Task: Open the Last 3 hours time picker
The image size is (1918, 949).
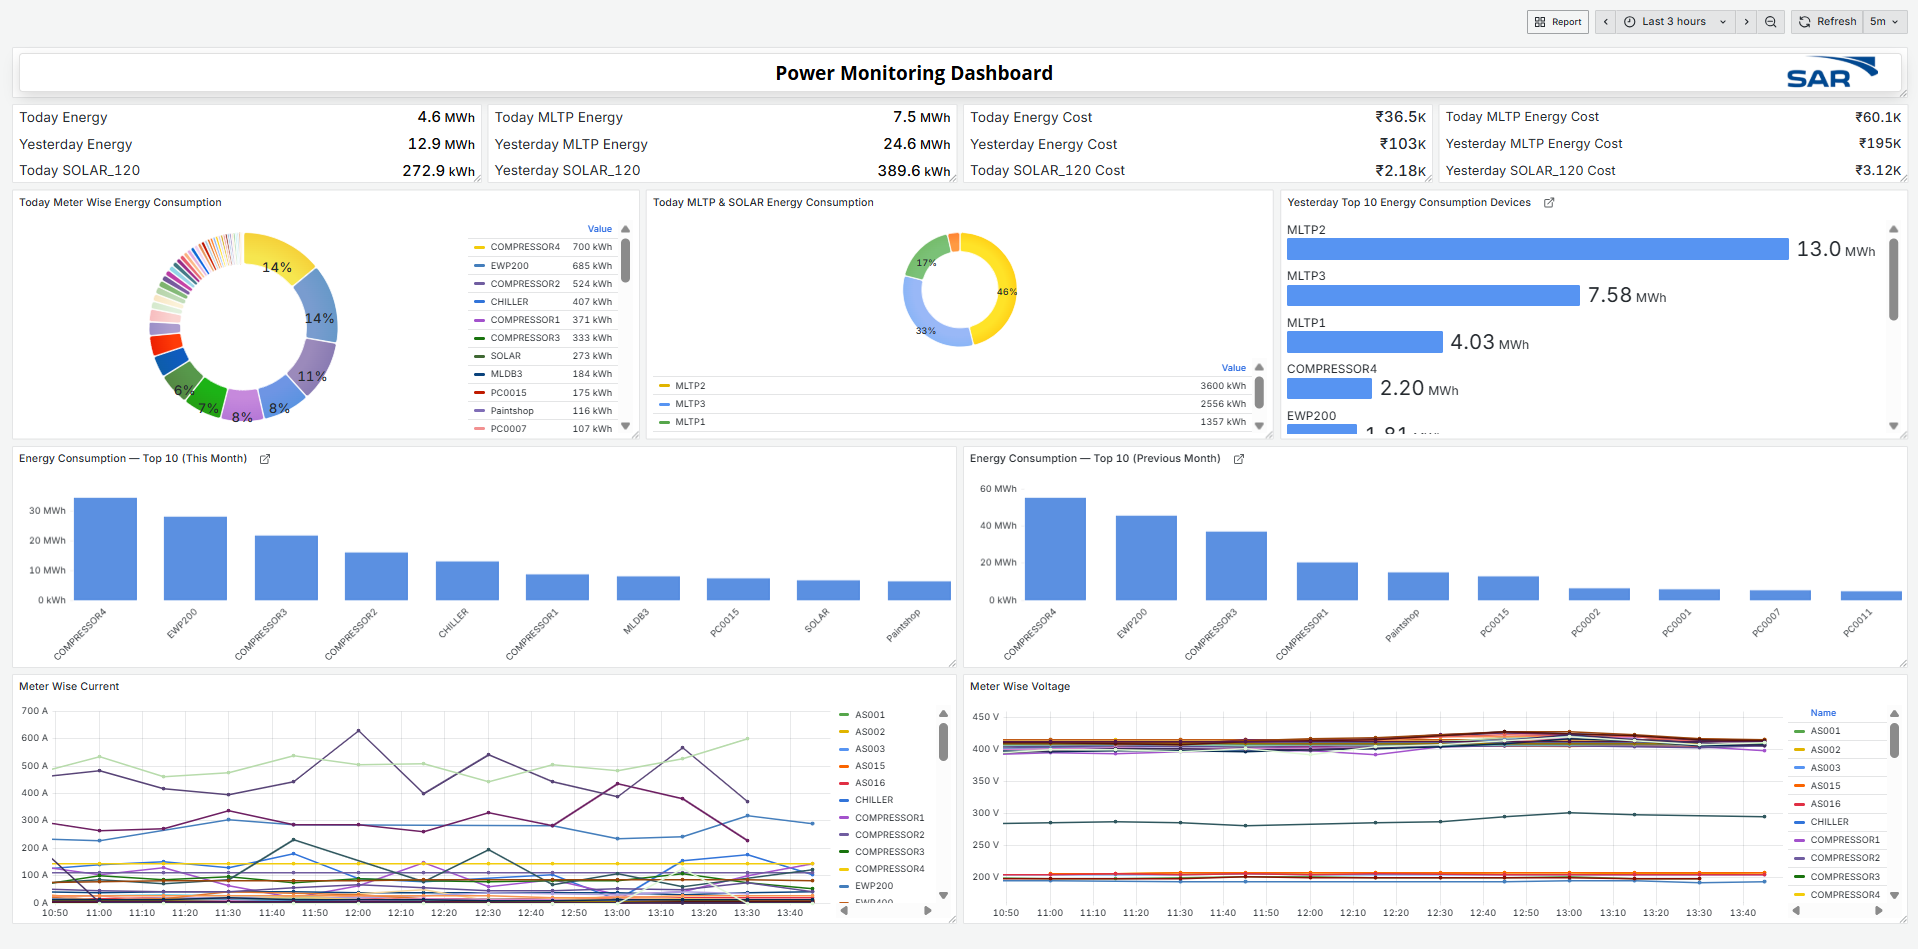Action: point(1674,22)
